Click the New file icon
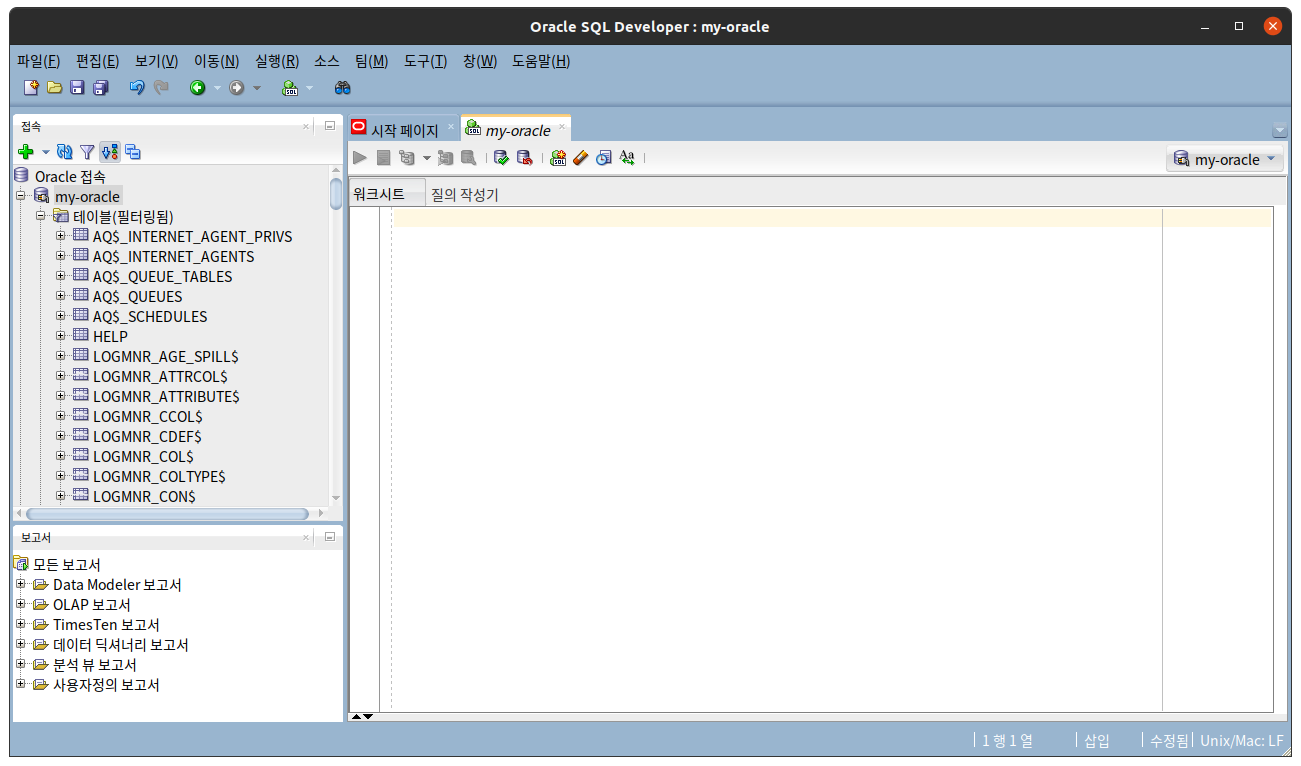 click(x=32, y=88)
